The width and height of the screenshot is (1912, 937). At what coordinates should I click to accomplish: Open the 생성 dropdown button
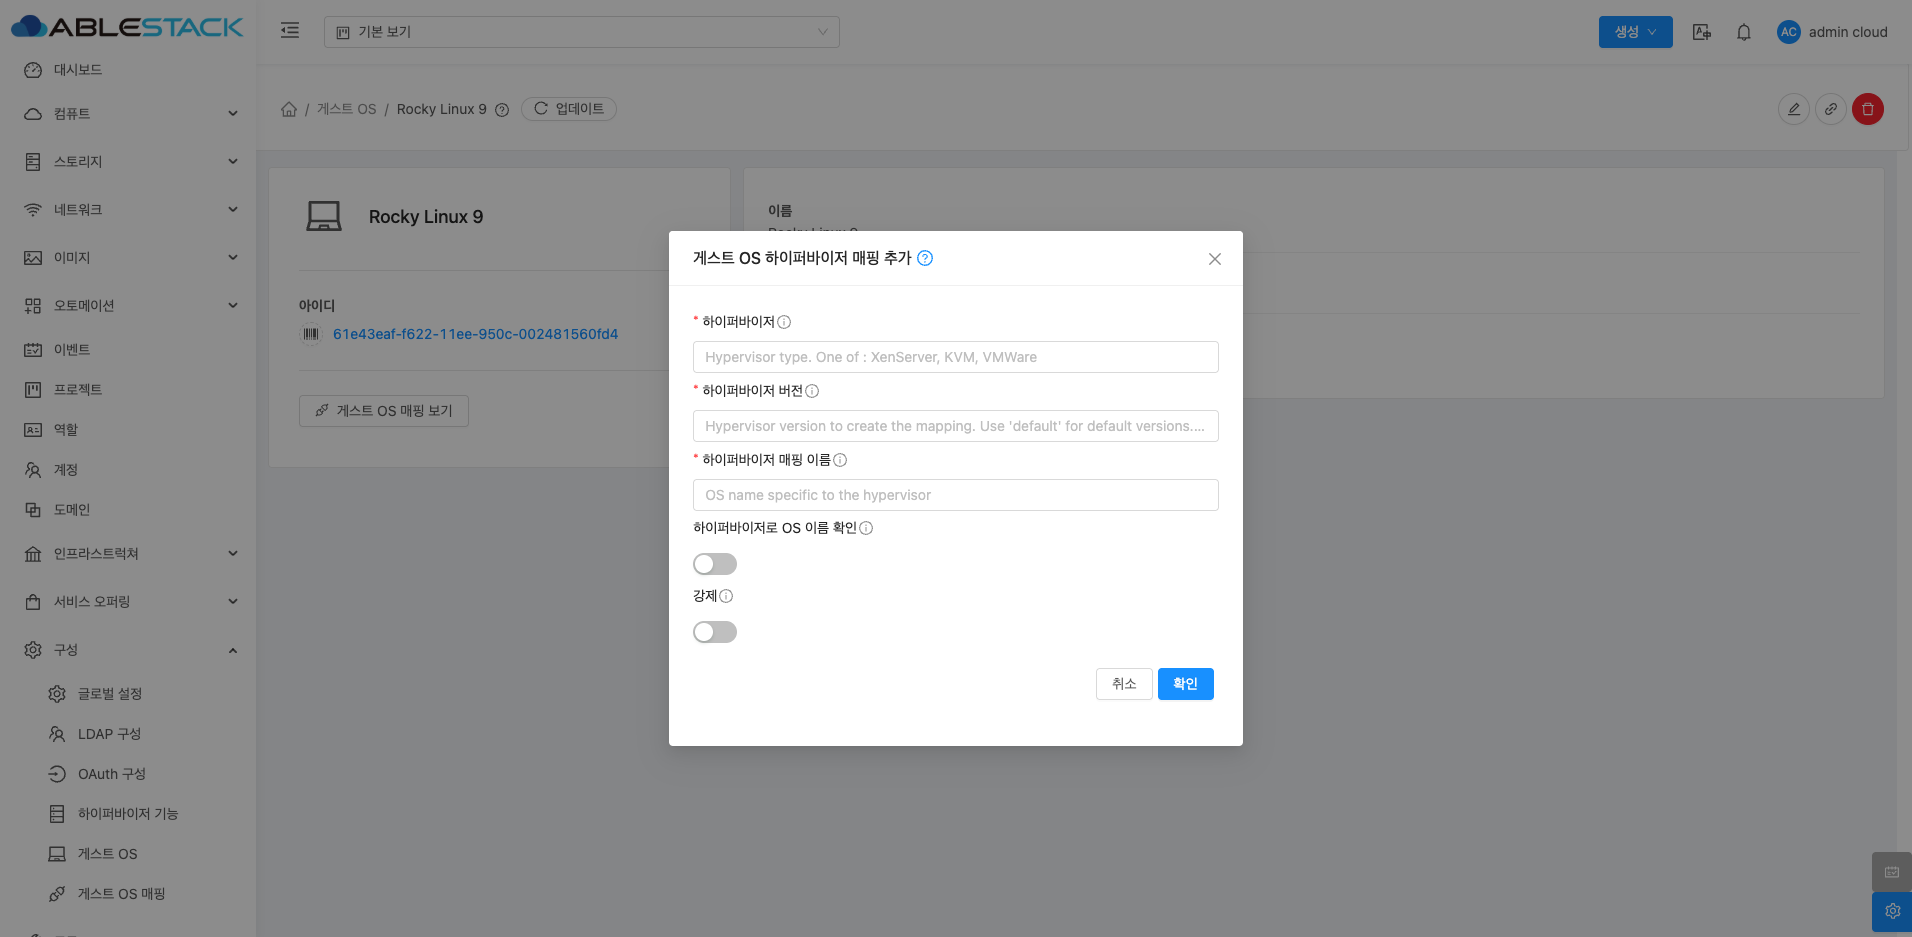click(x=1635, y=32)
